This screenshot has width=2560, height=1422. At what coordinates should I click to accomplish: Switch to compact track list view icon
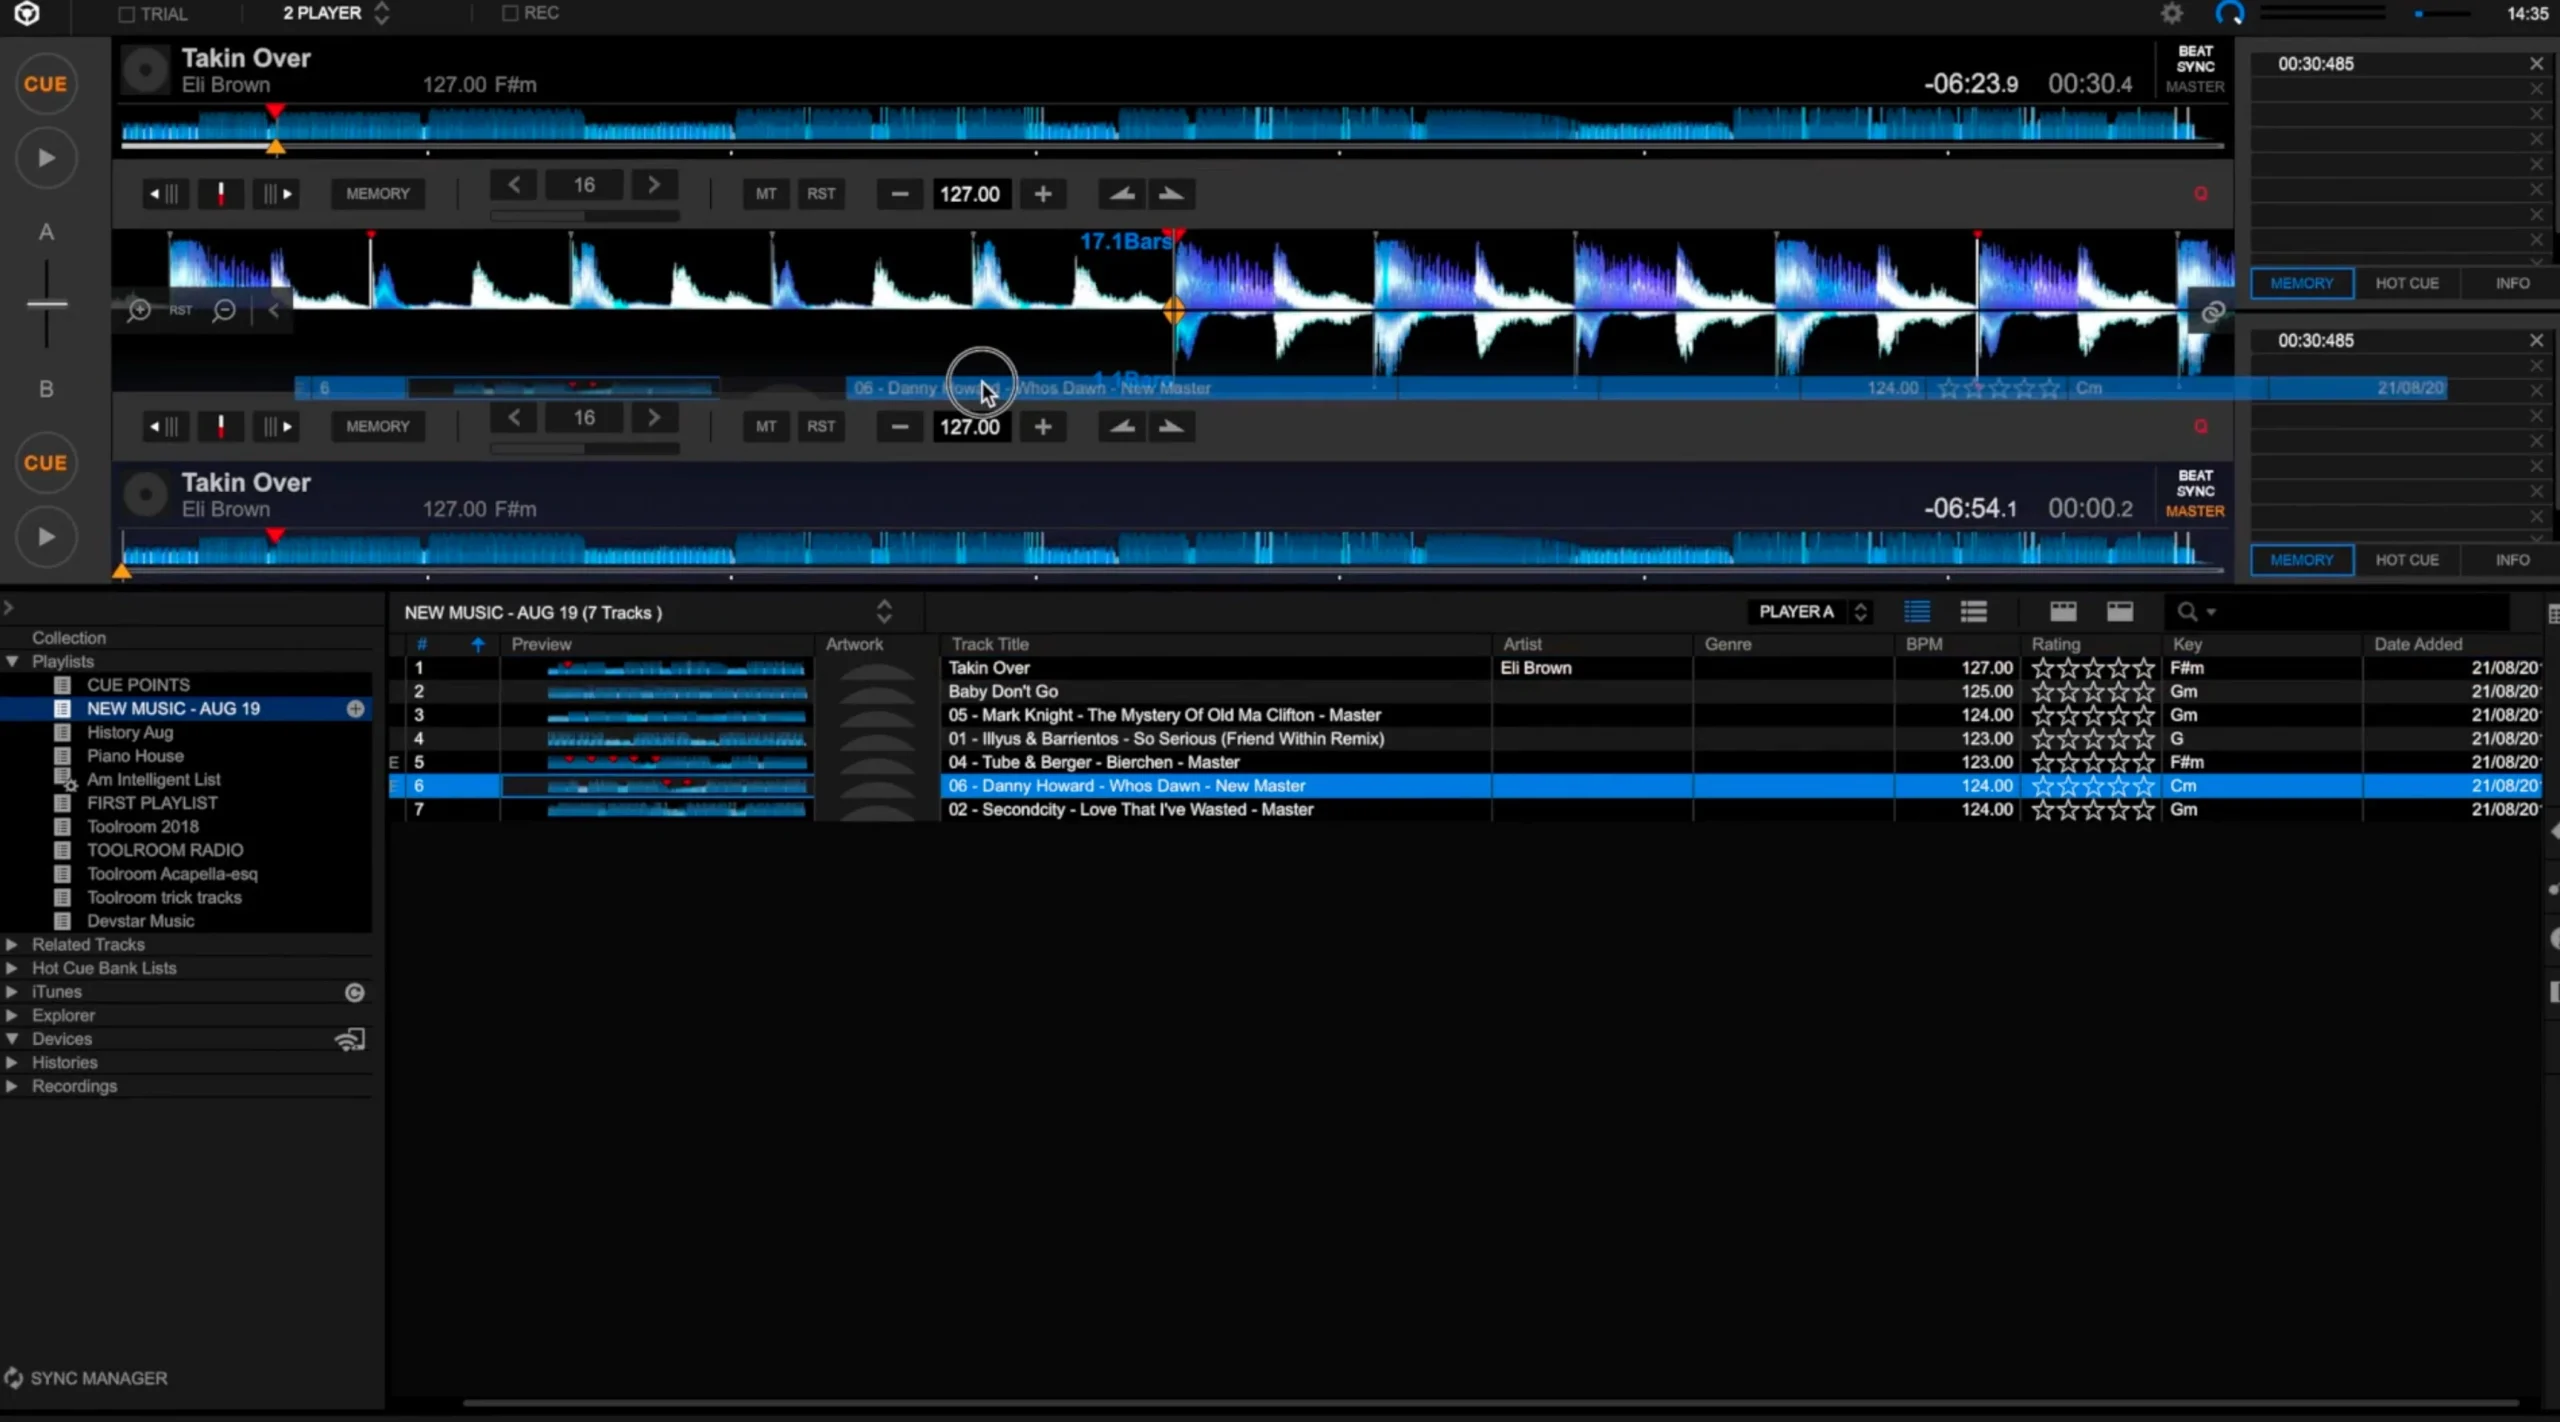click(1917, 612)
